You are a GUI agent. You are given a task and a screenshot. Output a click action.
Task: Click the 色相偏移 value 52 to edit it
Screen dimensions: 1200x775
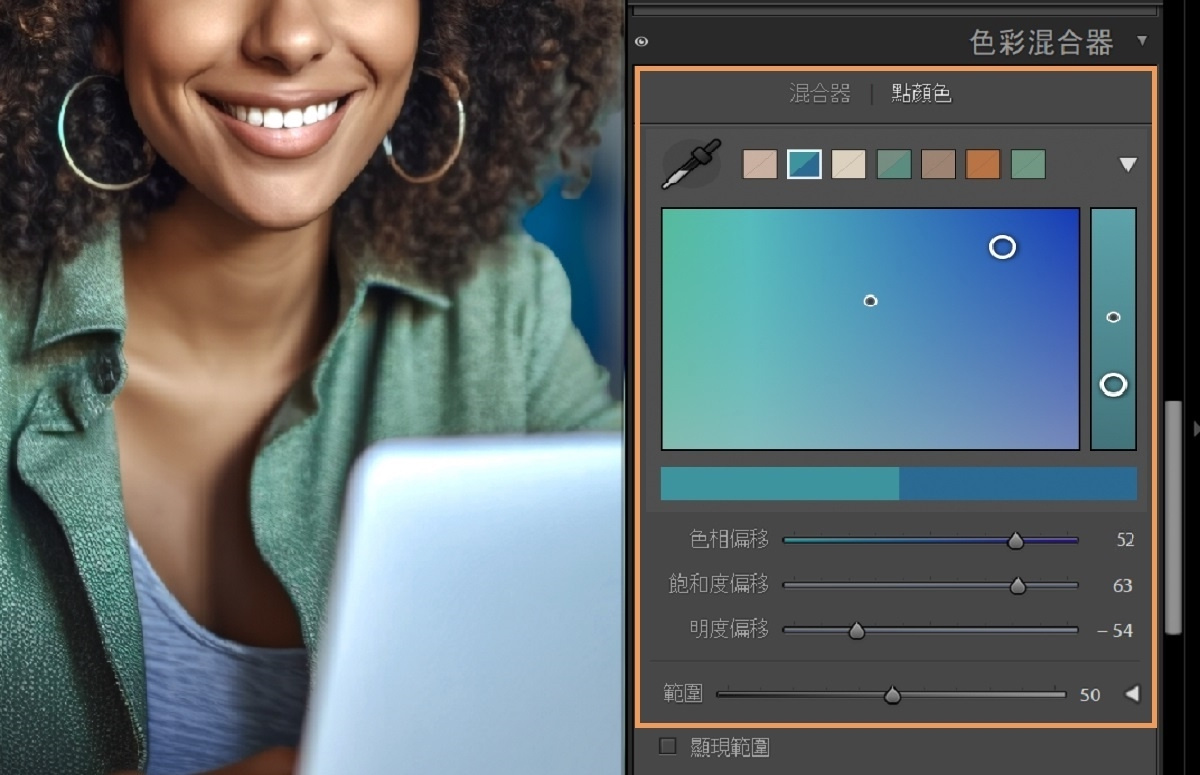point(1124,540)
